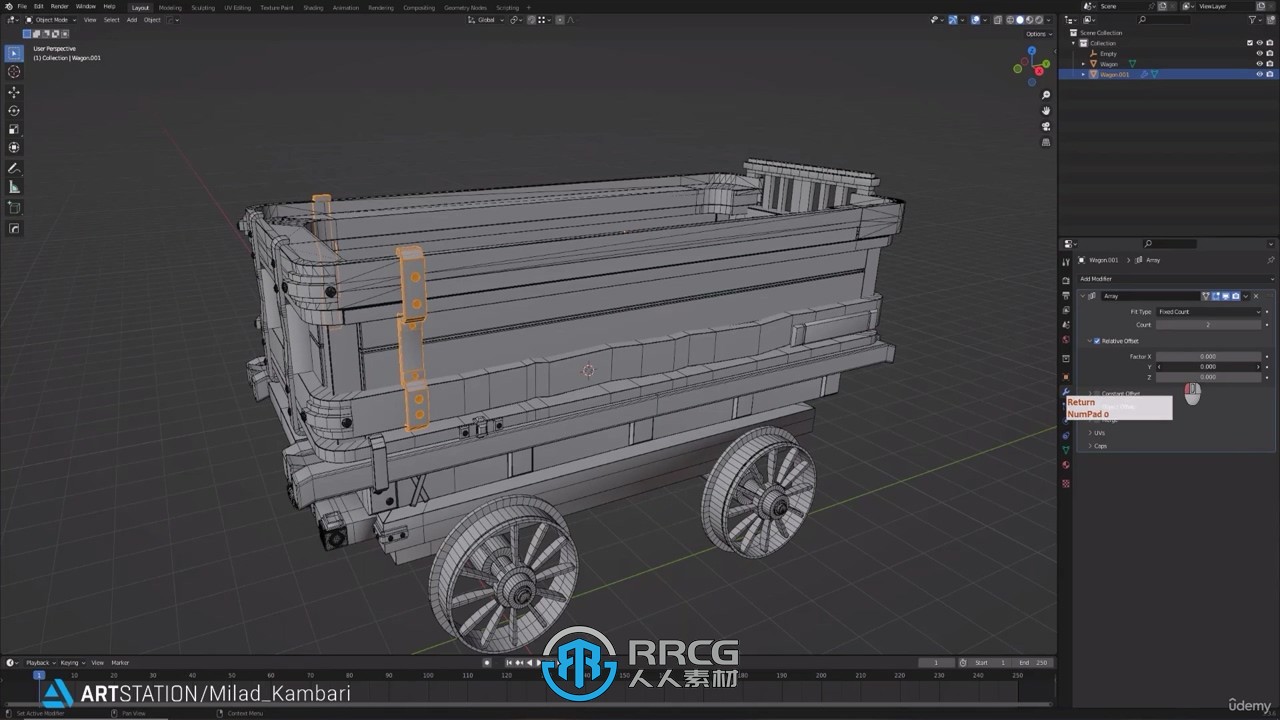Open World properties tab
This screenshot has width=1280, height=720.
coord(1066,340)
